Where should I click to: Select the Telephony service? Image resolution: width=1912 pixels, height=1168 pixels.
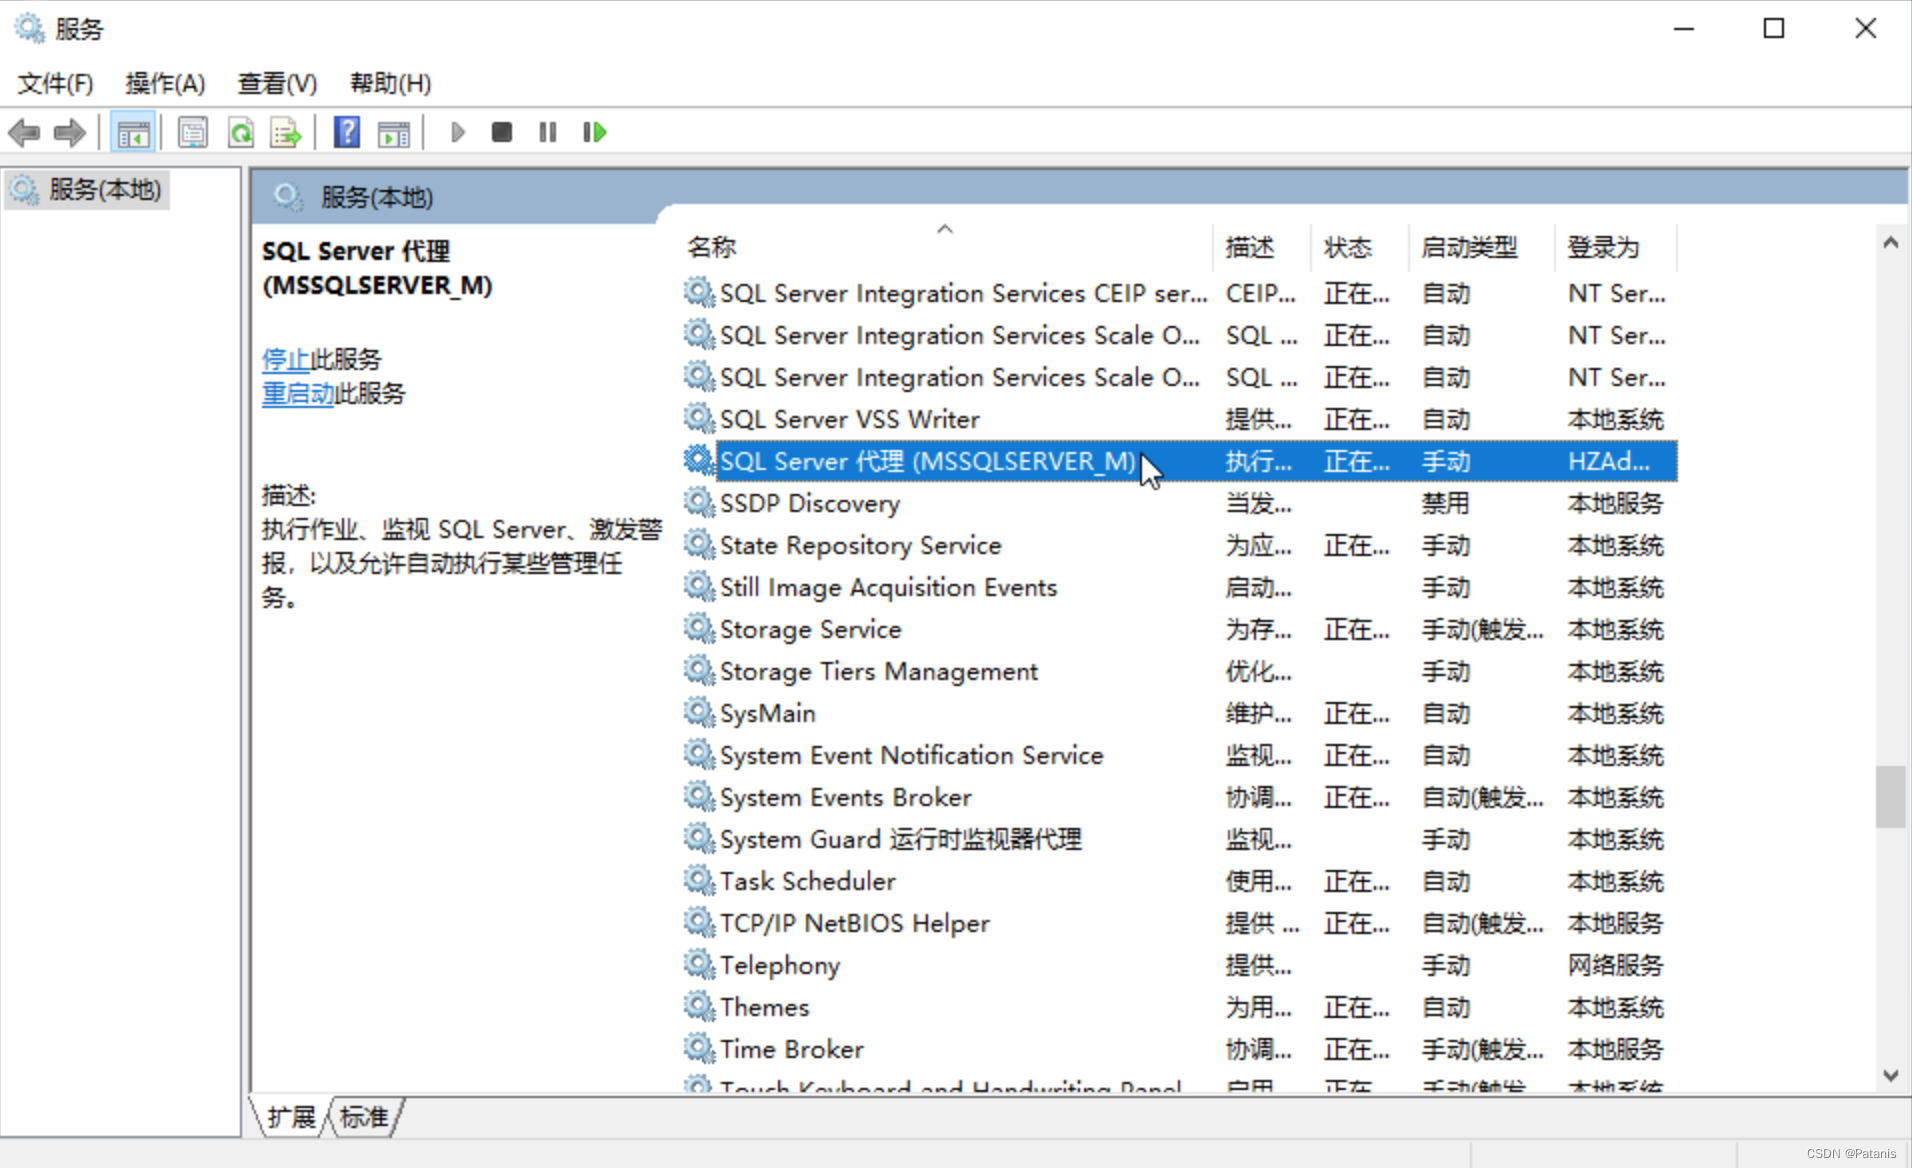1179,965
